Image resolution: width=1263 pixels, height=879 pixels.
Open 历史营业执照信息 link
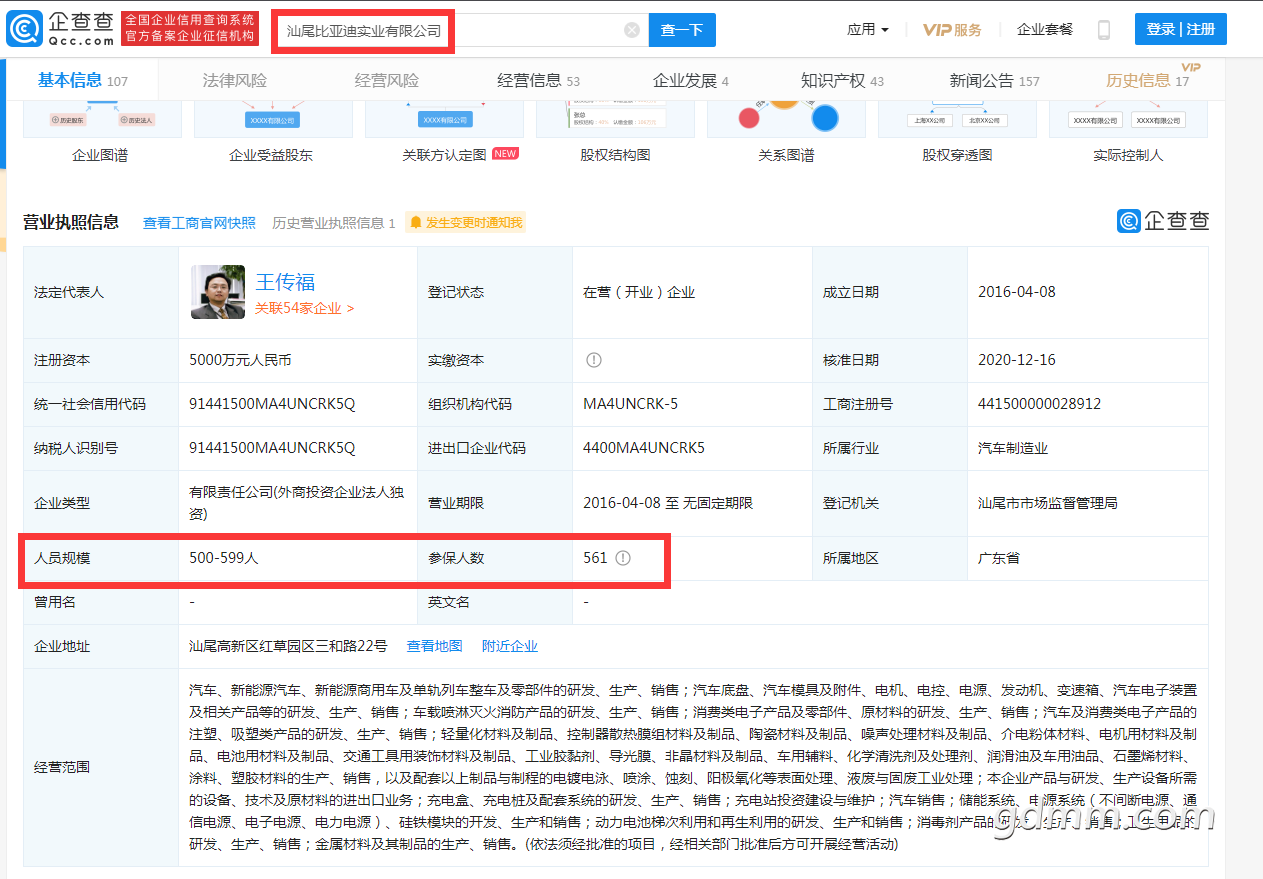pyautogui.click(x=334, y=223)
